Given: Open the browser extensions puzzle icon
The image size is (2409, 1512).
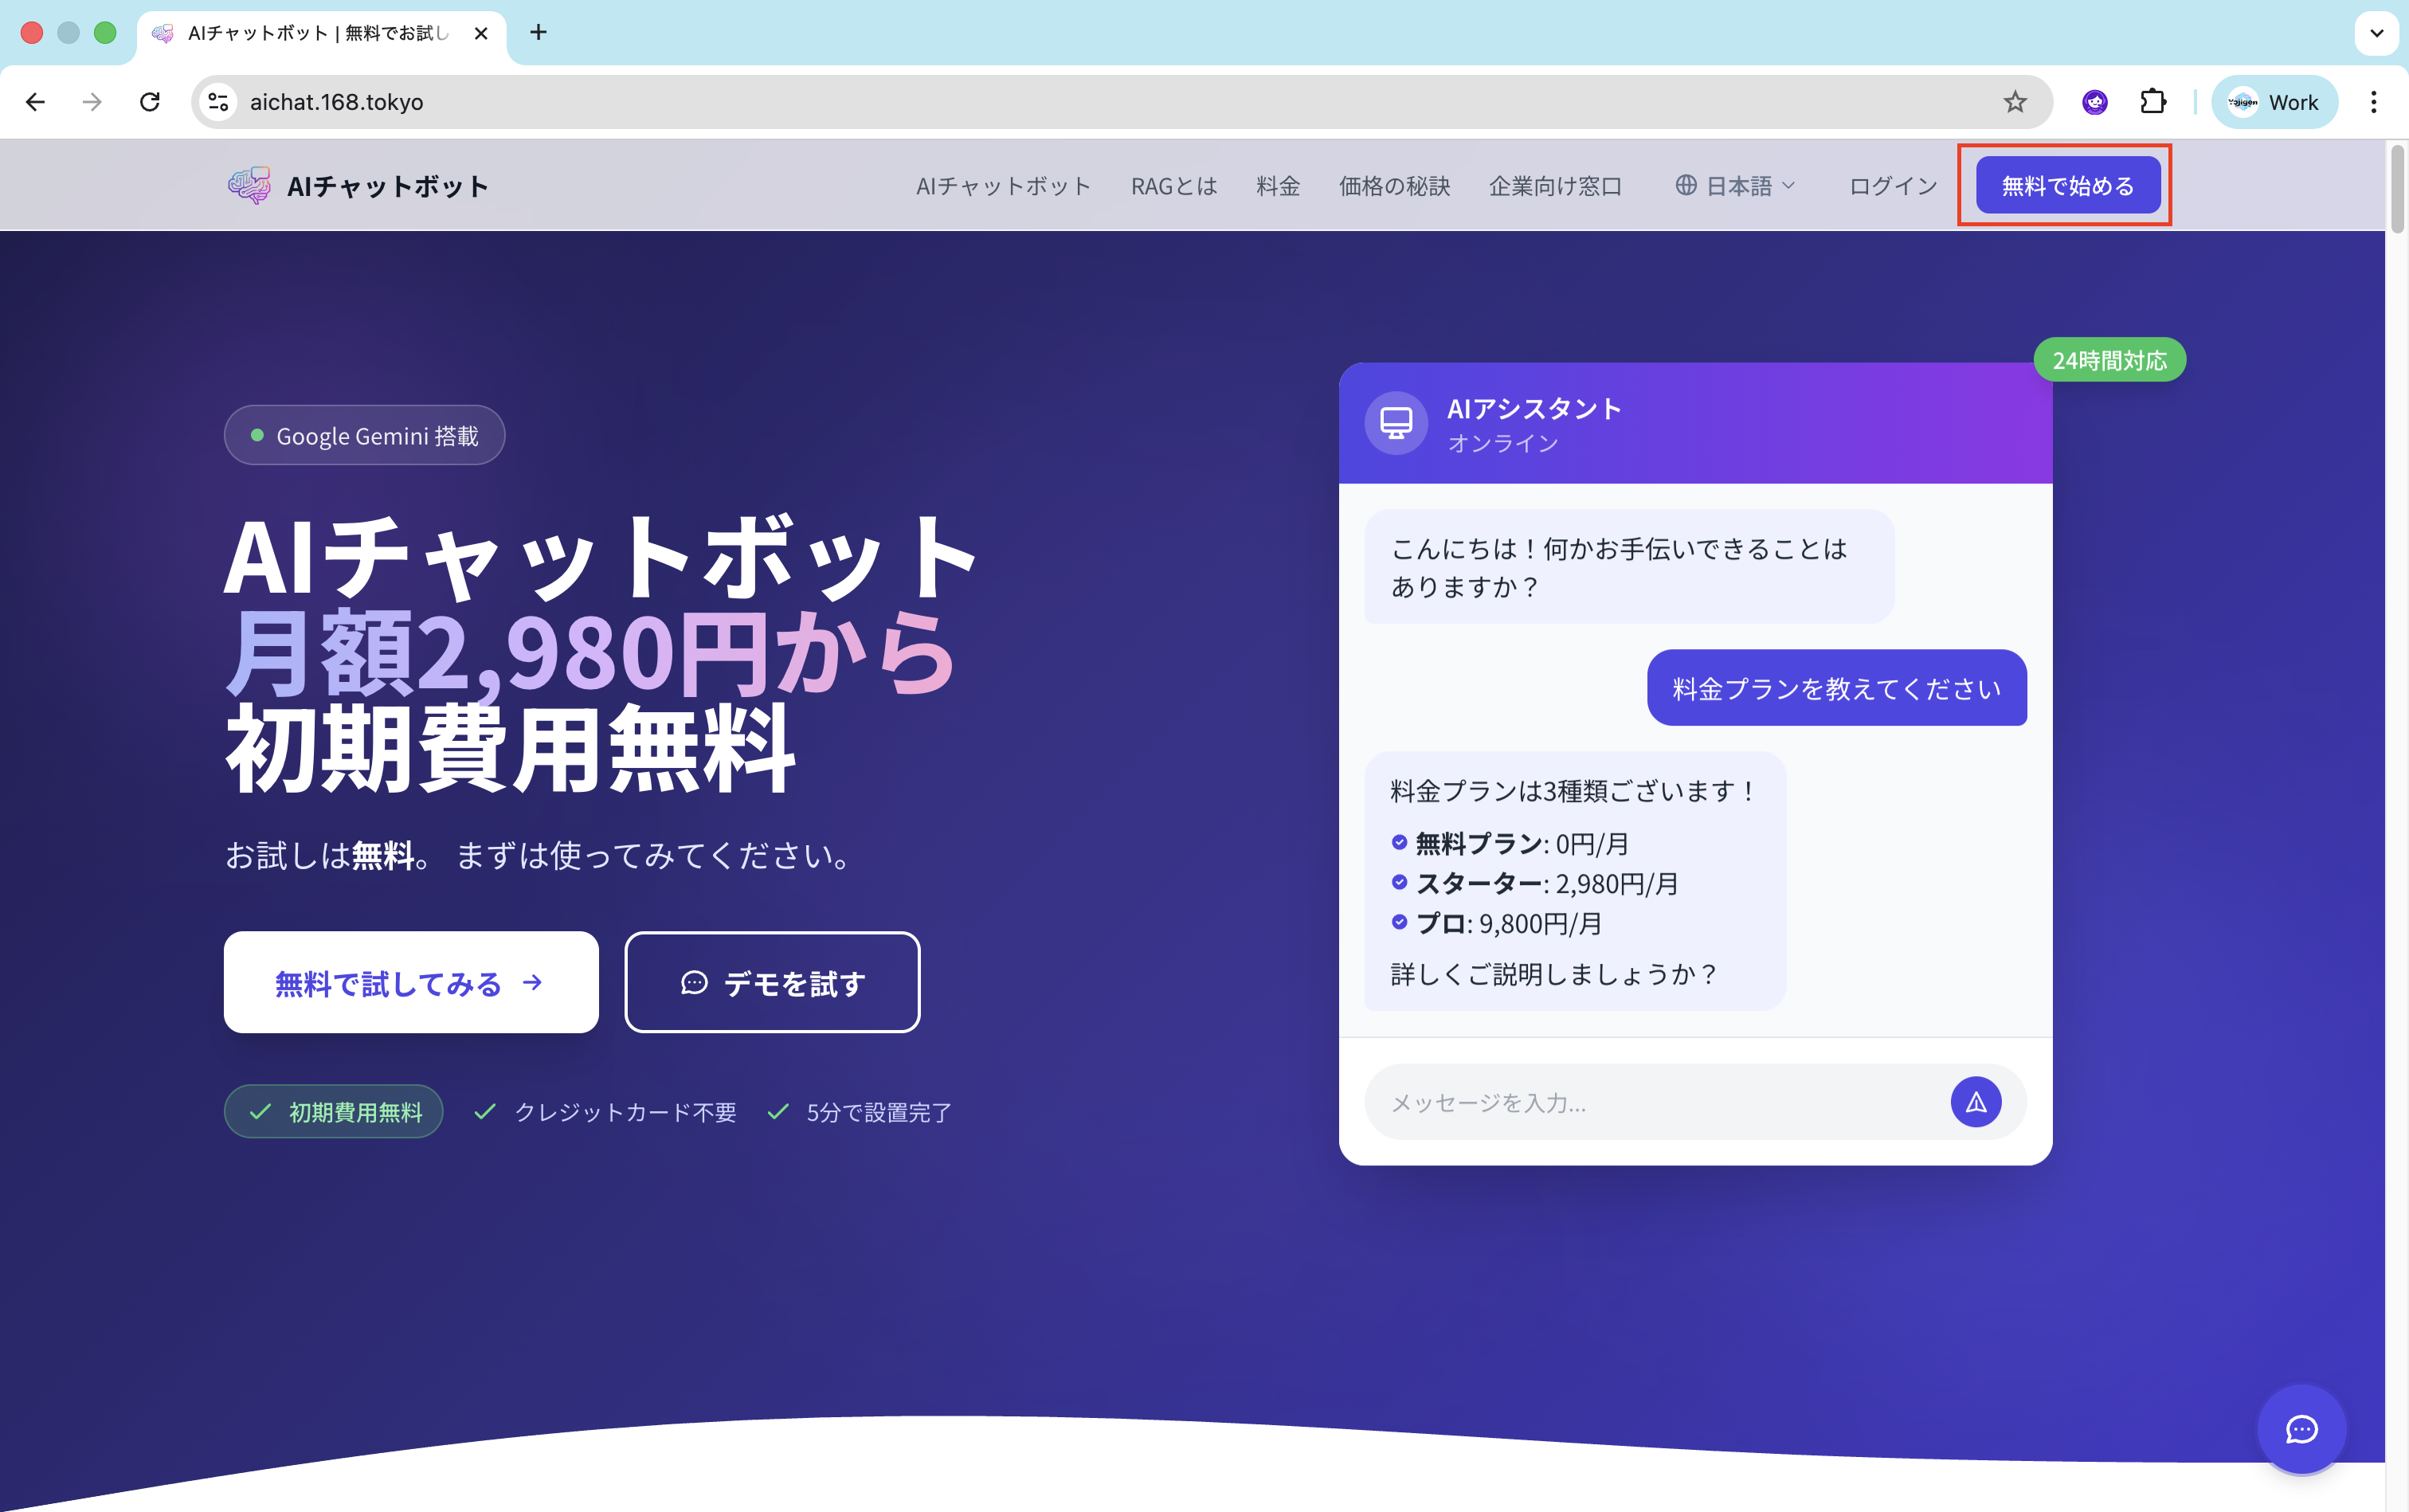Looking at the screenshot, I should 2153,102.
